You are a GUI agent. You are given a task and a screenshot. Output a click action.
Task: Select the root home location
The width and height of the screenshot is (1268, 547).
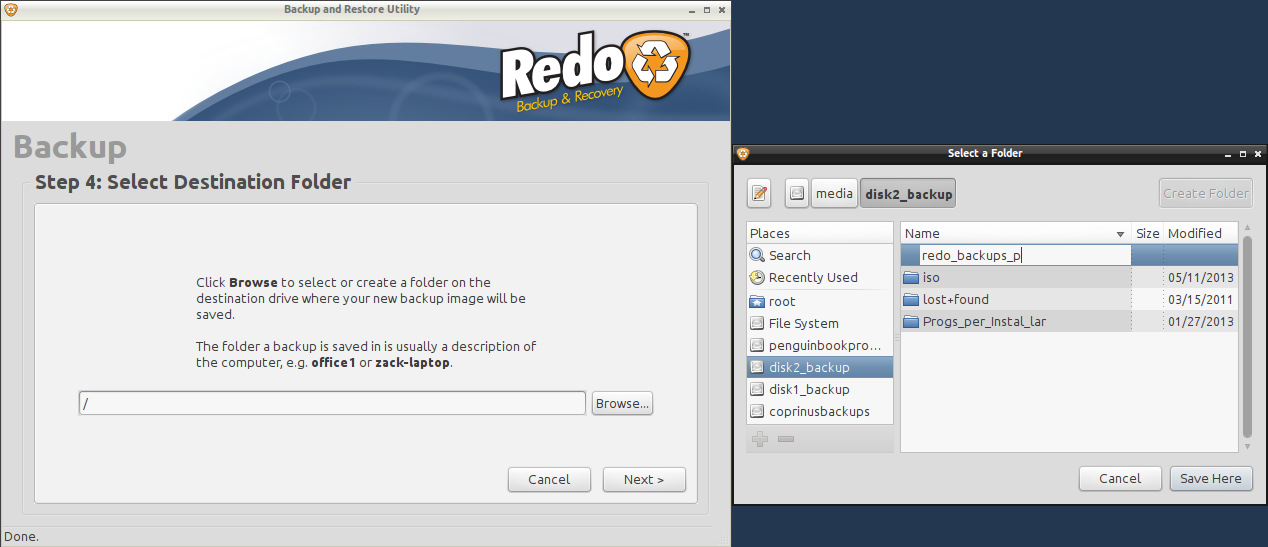(782, 301)
